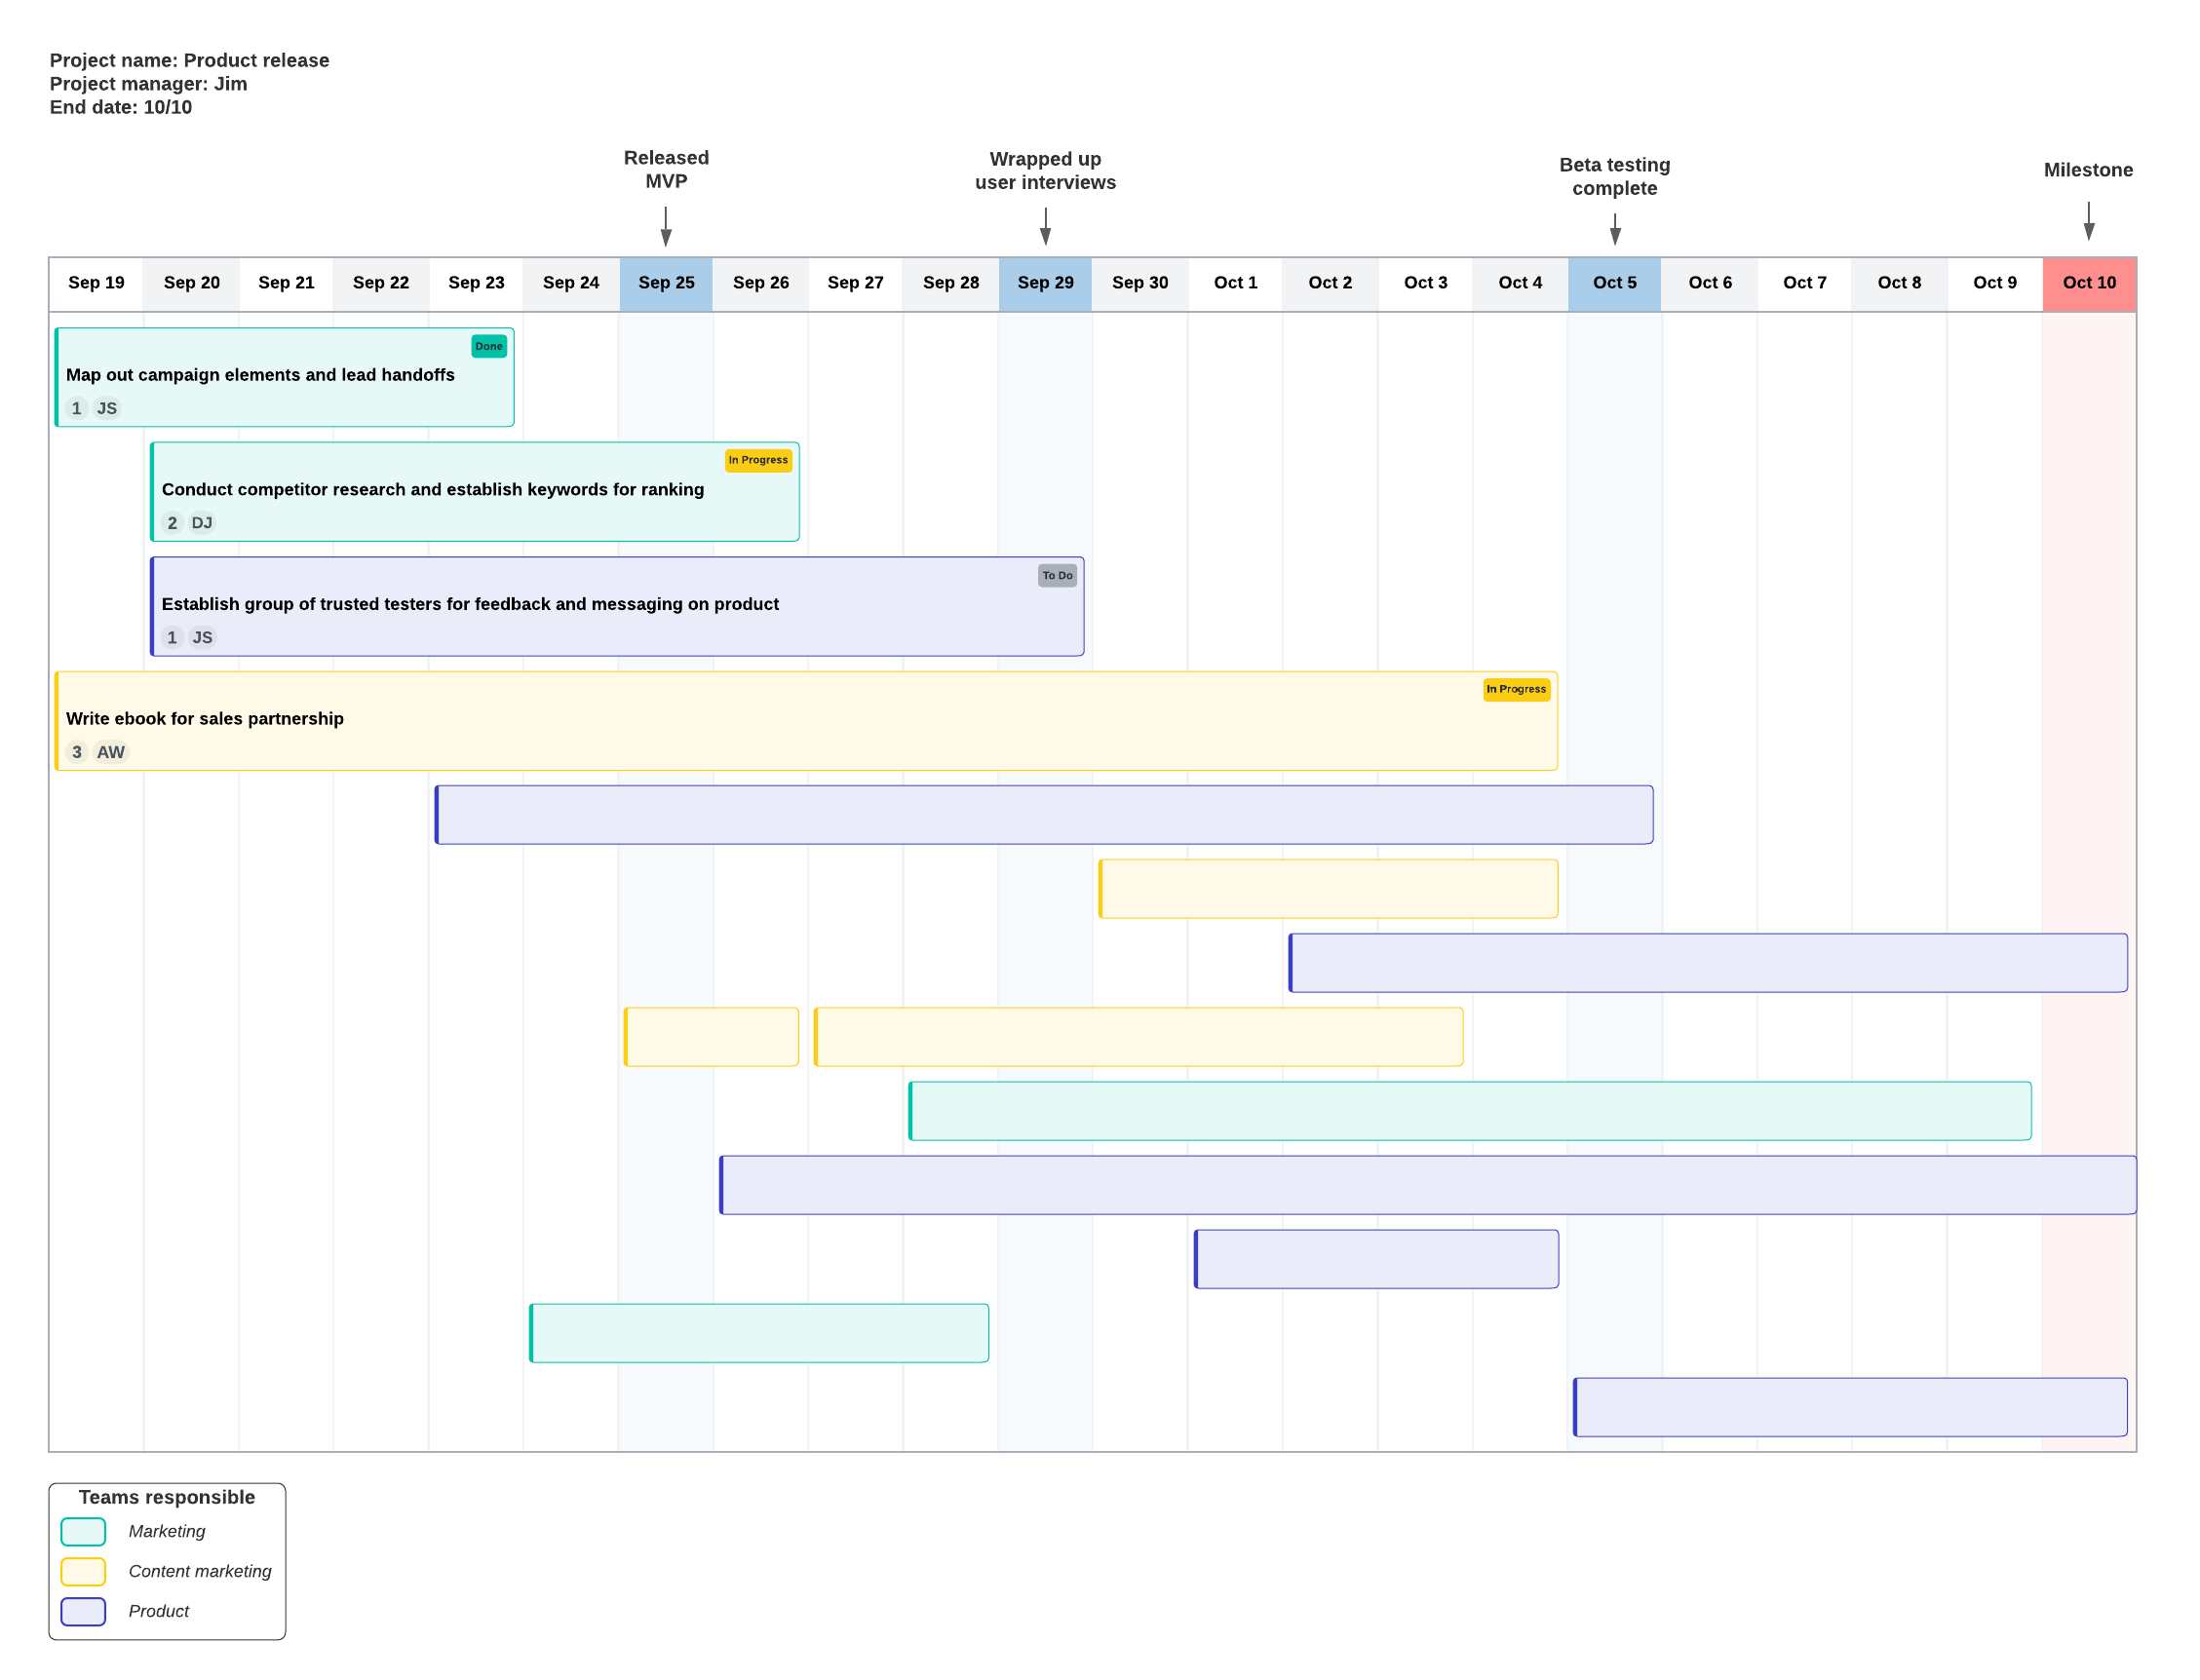Click the Beta testing complete milestone arrow
The width and height of the screenshot is (2200, 1680).
1614,228
